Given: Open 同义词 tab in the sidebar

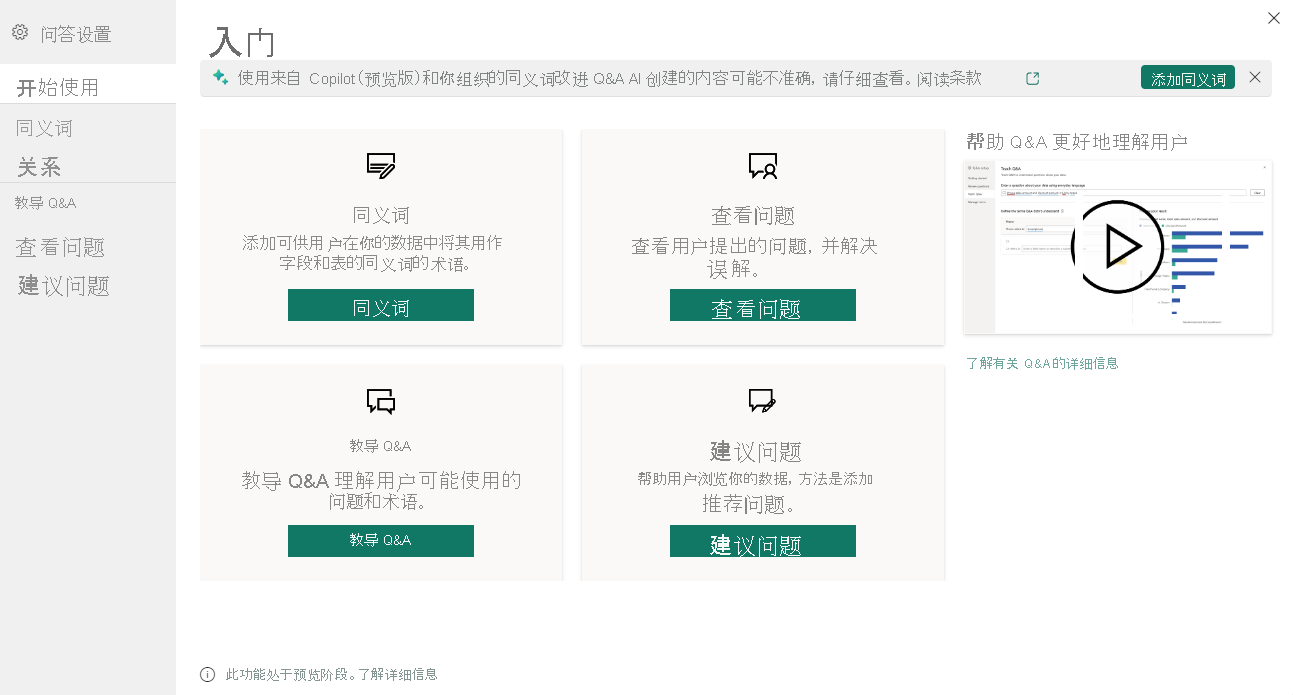Looking at the screenshot, I should [45, 128].
